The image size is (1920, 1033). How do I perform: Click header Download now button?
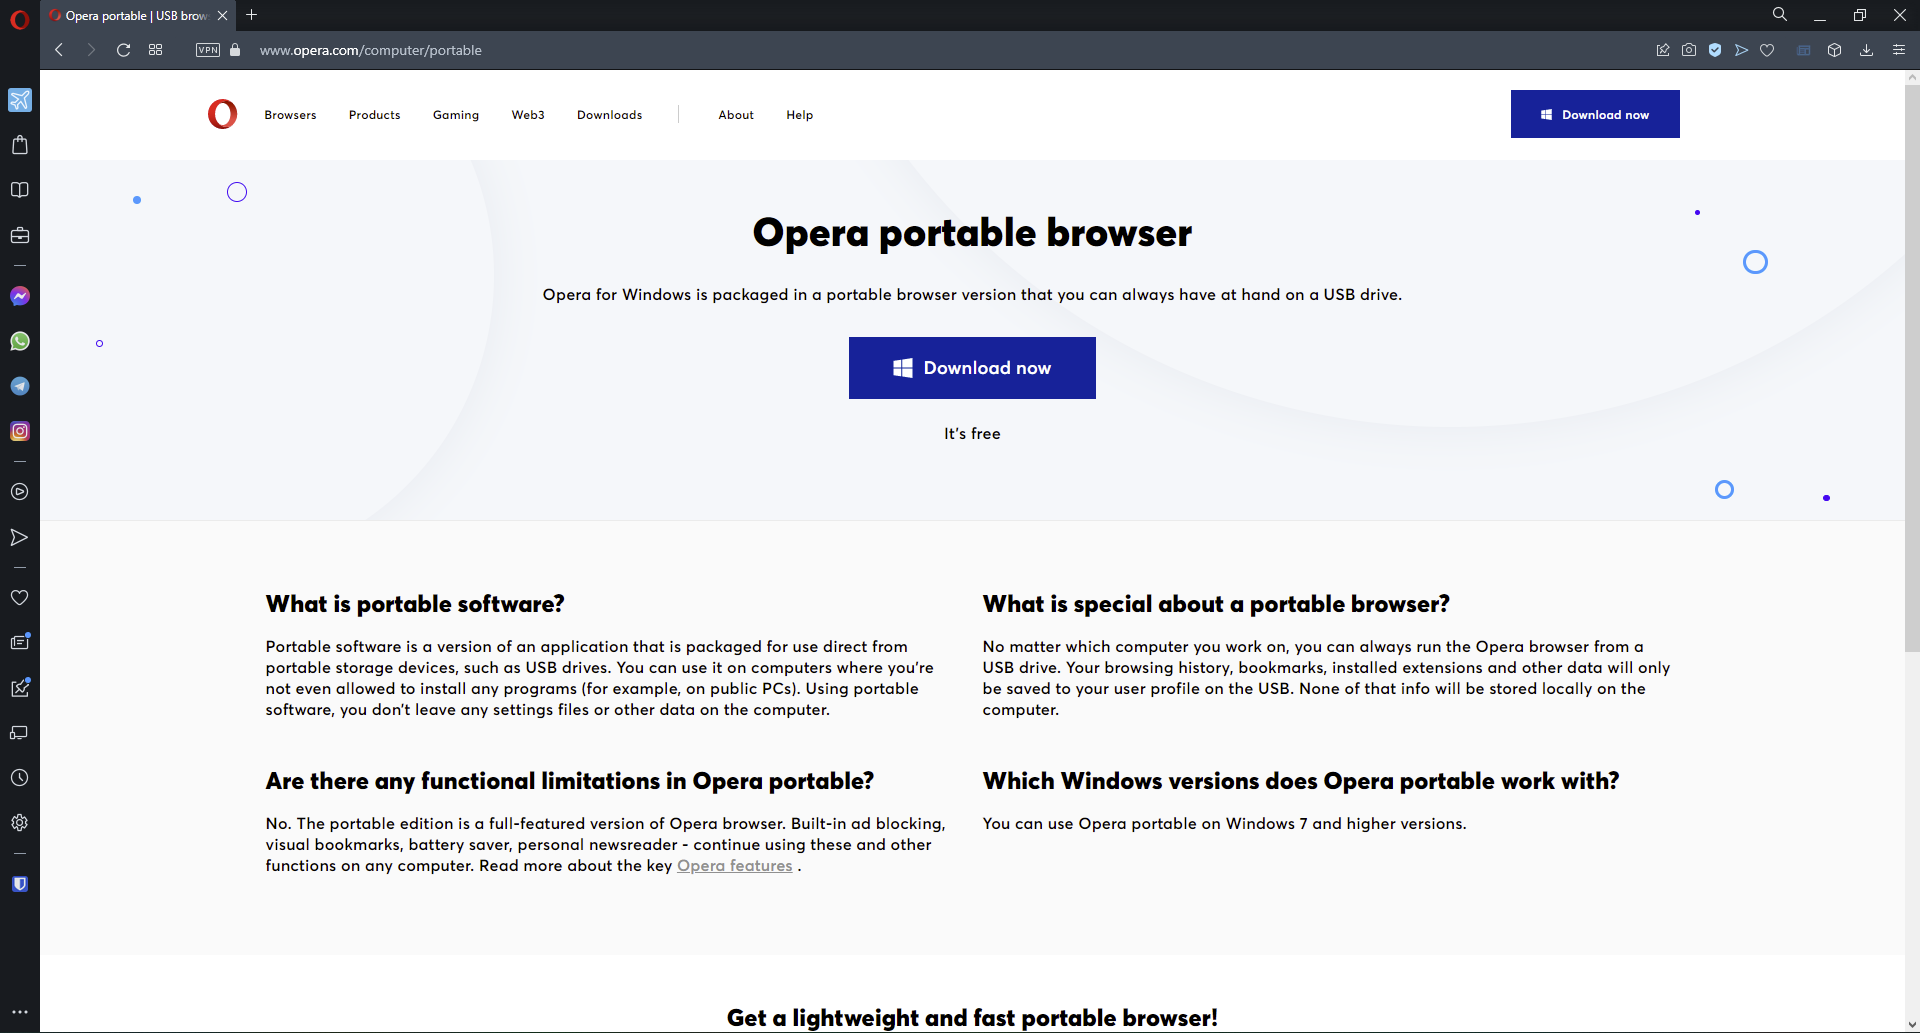(1595, 114)
